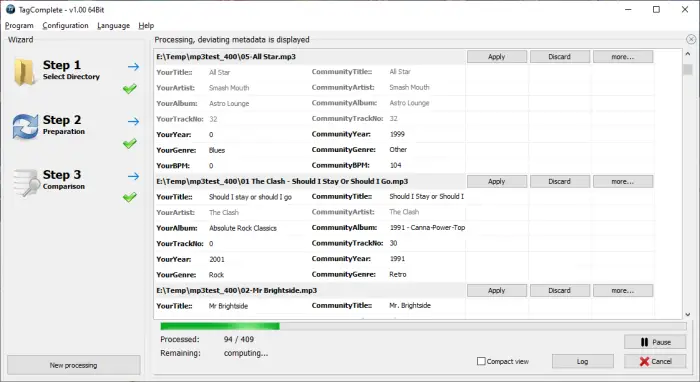Close the processing panel with circled X
The image size is (700, 382).
pyautogui.click(x=691, y=40)
